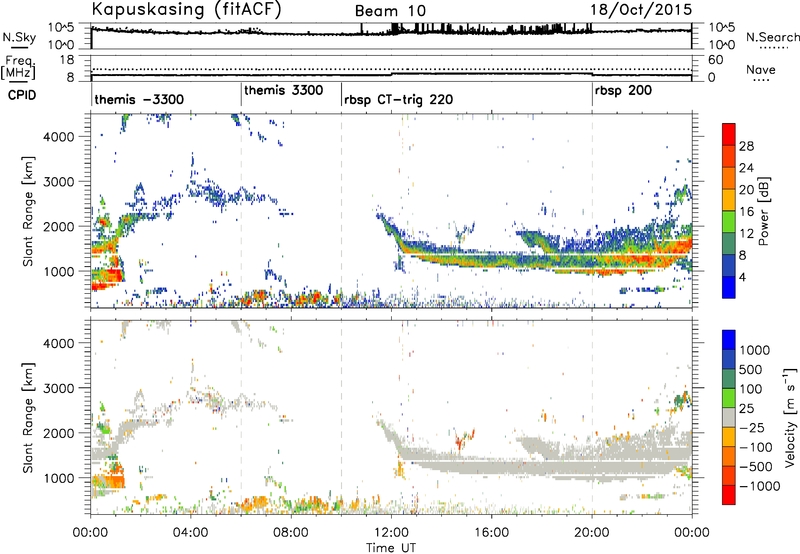Click the 'Slant Range [km]' label of the velocity panel
Viewport: 800px width, 554px height.
click(x=28, y=418)
